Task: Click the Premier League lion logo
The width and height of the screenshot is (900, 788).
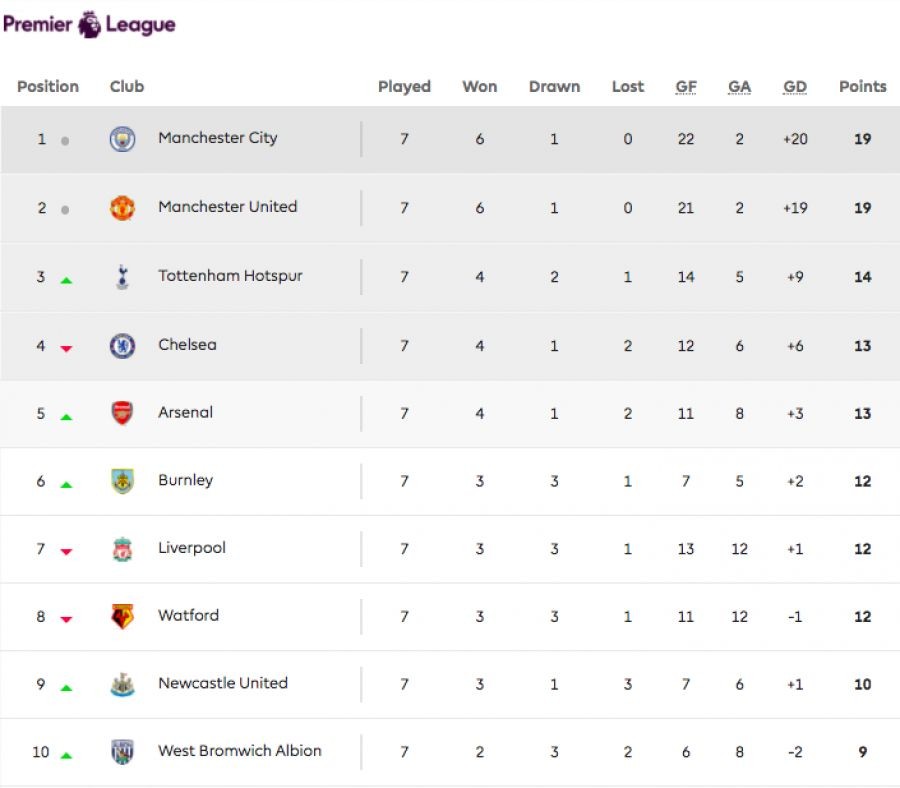Action: (90, 23)
